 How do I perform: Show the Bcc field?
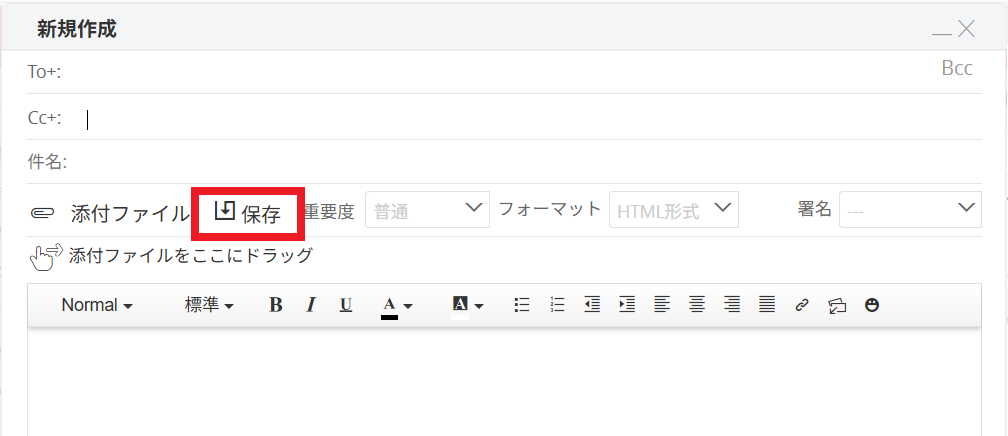(957, 68)
